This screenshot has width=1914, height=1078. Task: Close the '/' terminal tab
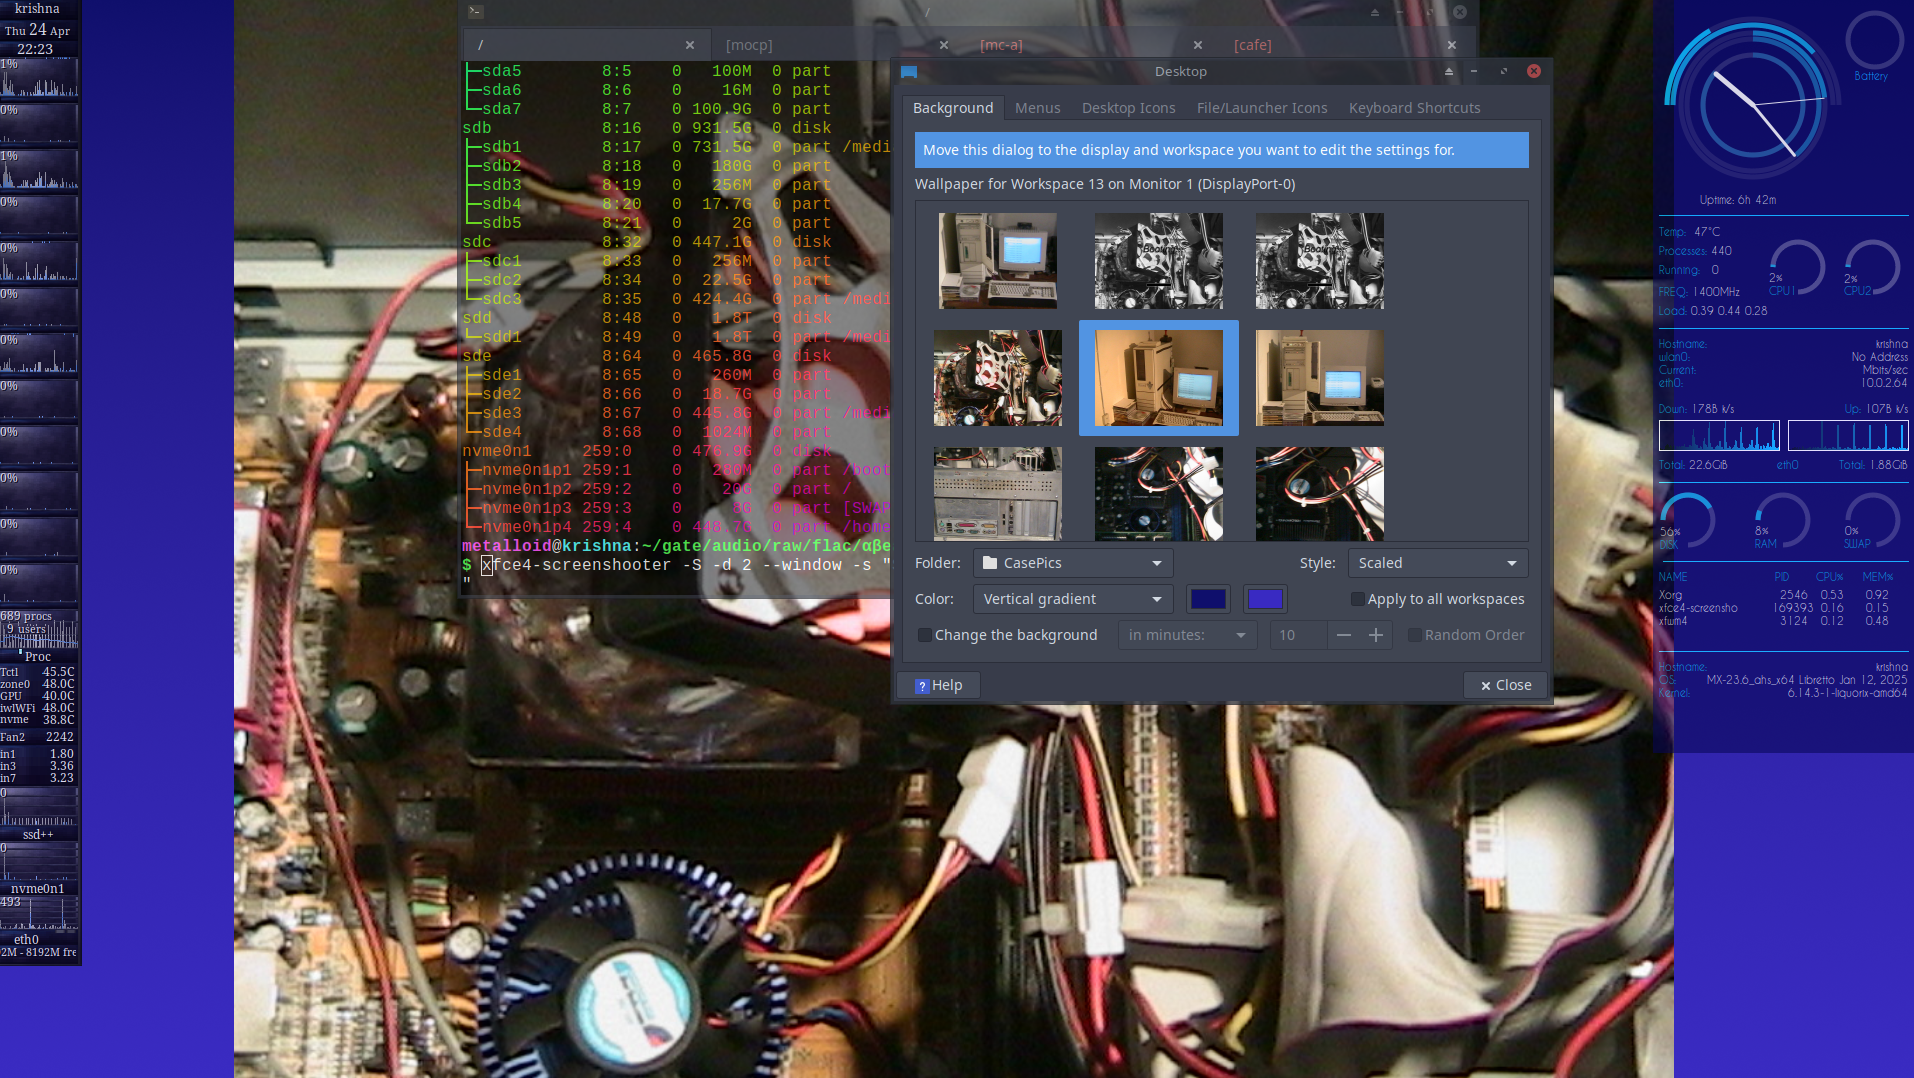[x=690, y=45]
